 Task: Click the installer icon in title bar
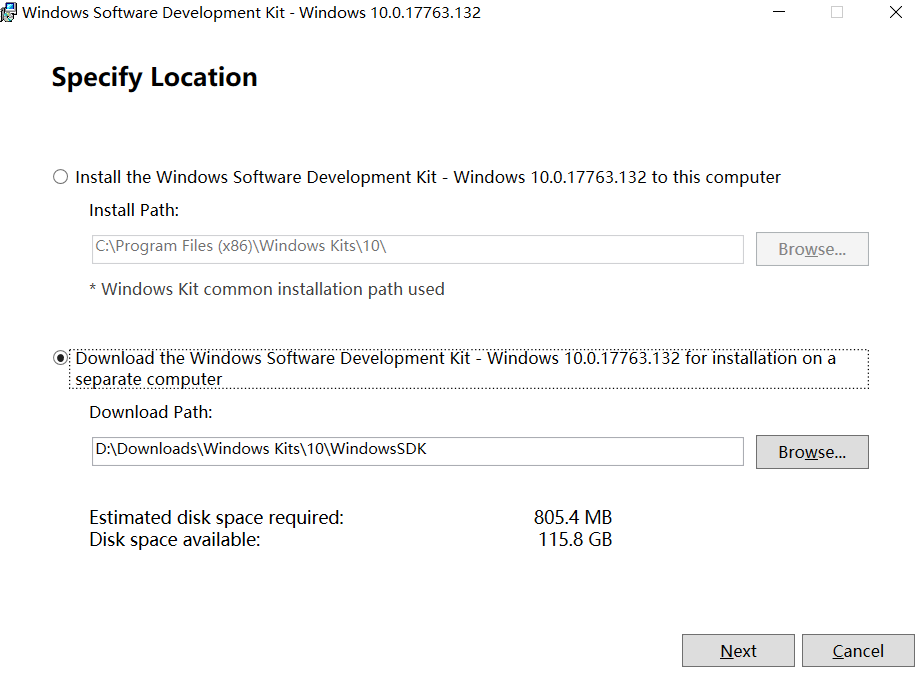point(9,12)
